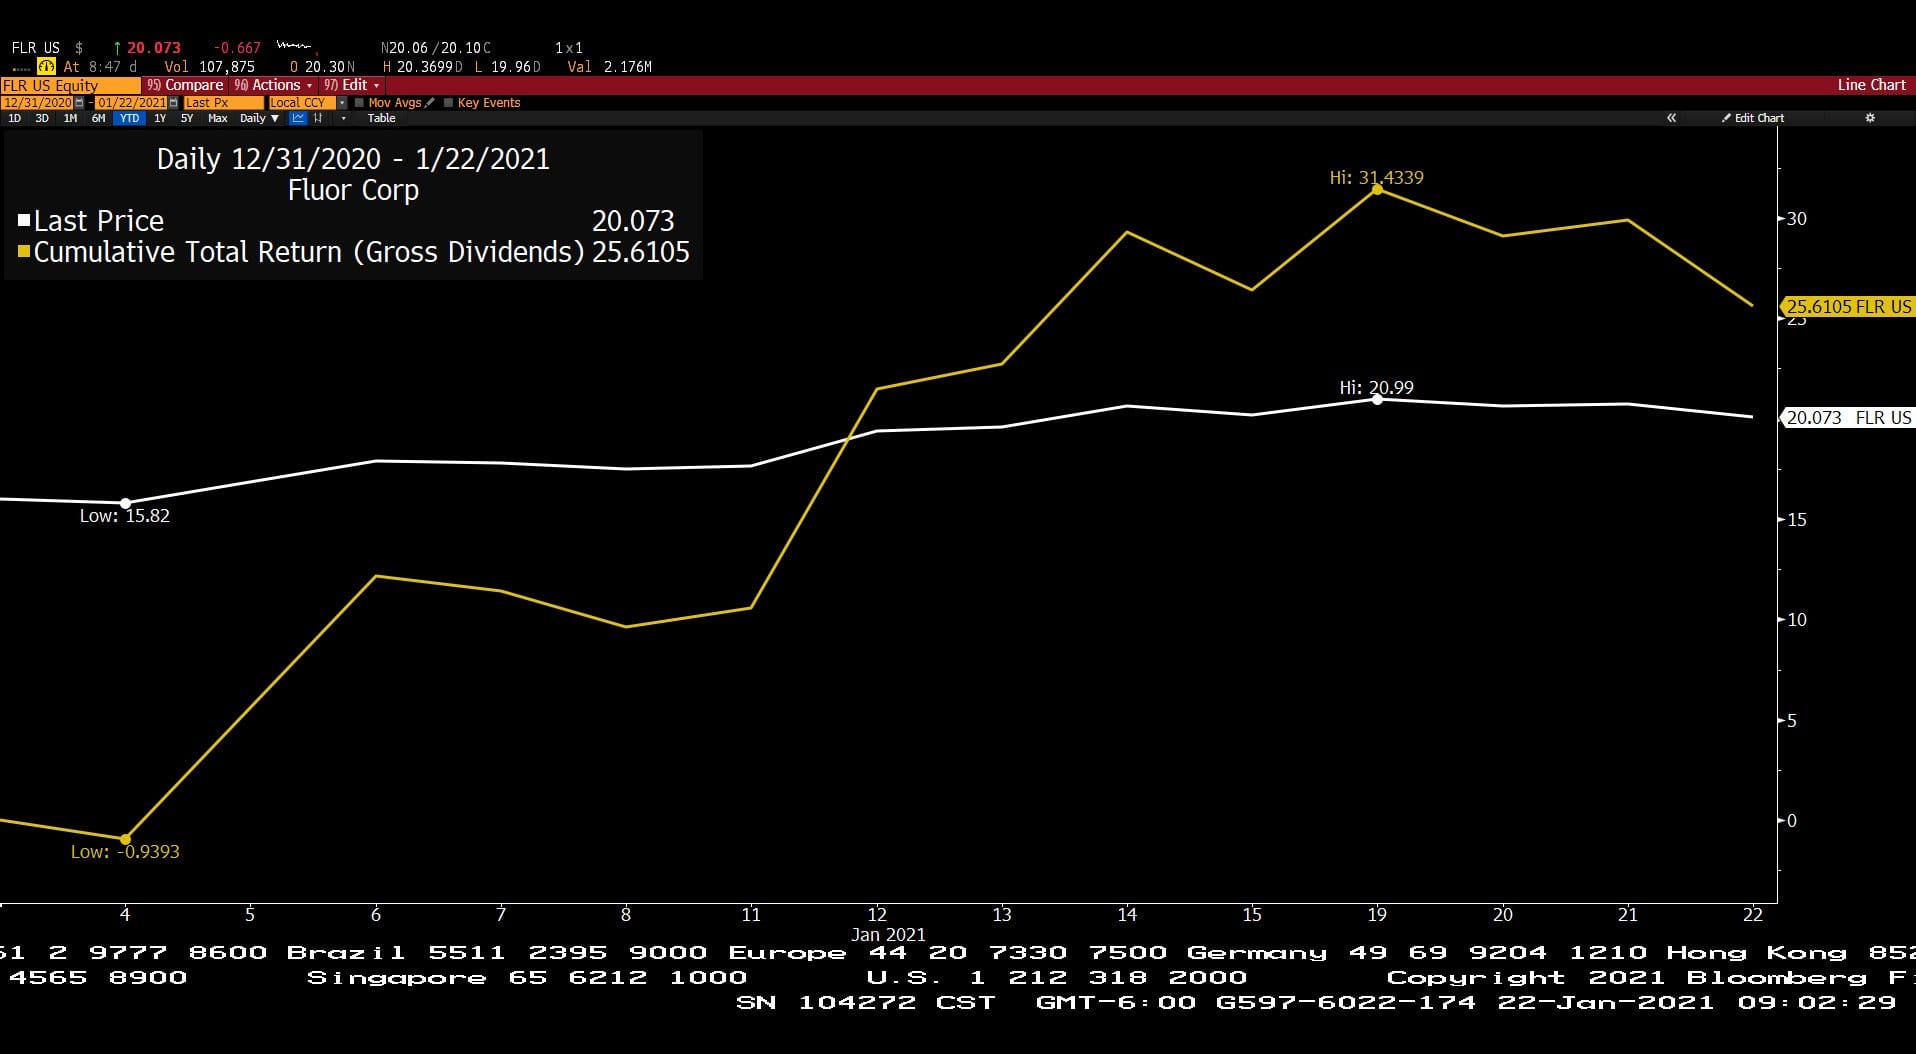Select the 1D range tab

coord(14,118)
